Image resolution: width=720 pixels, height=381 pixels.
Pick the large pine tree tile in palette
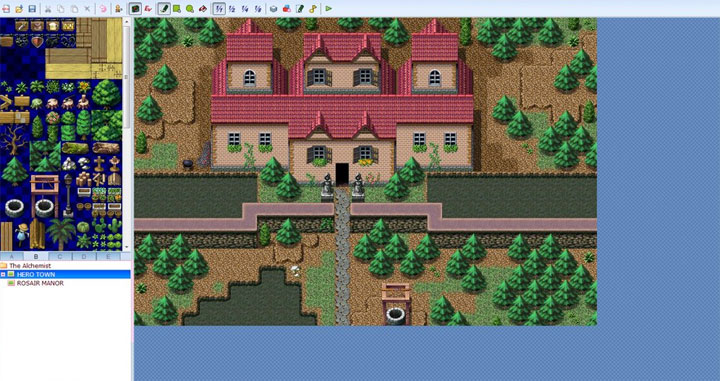14,171
